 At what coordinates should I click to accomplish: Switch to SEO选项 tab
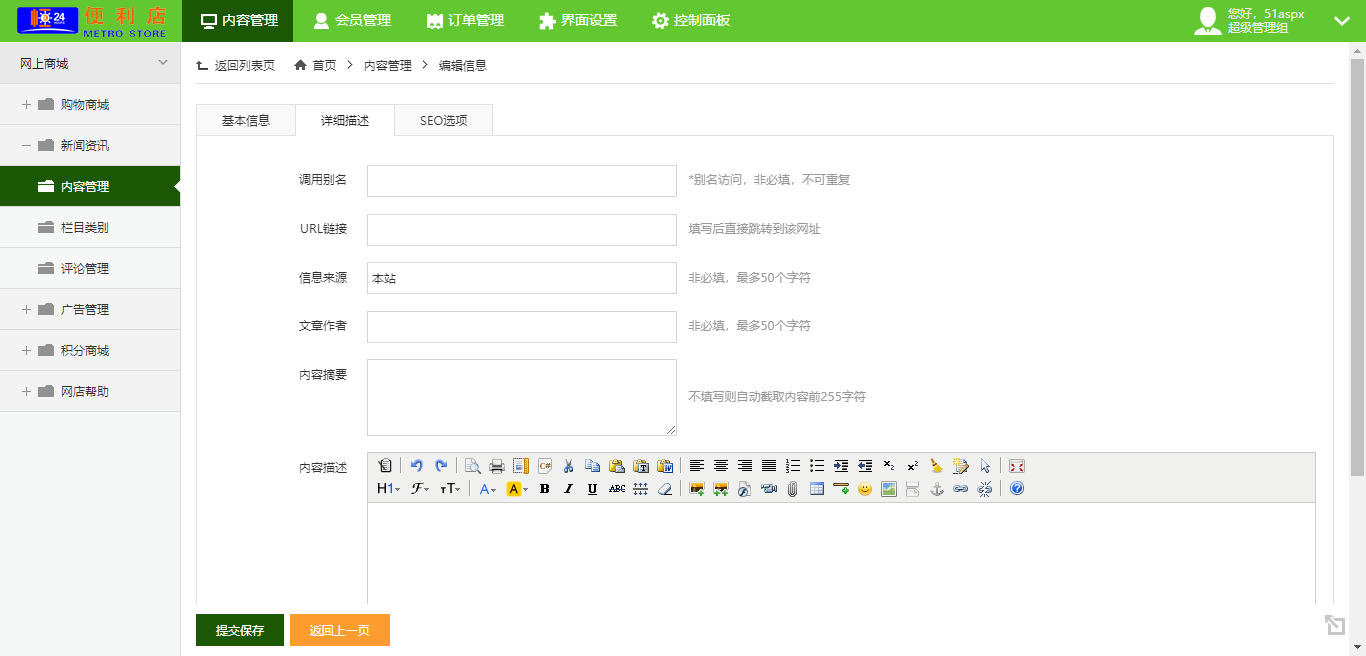[x=443, y=120]
